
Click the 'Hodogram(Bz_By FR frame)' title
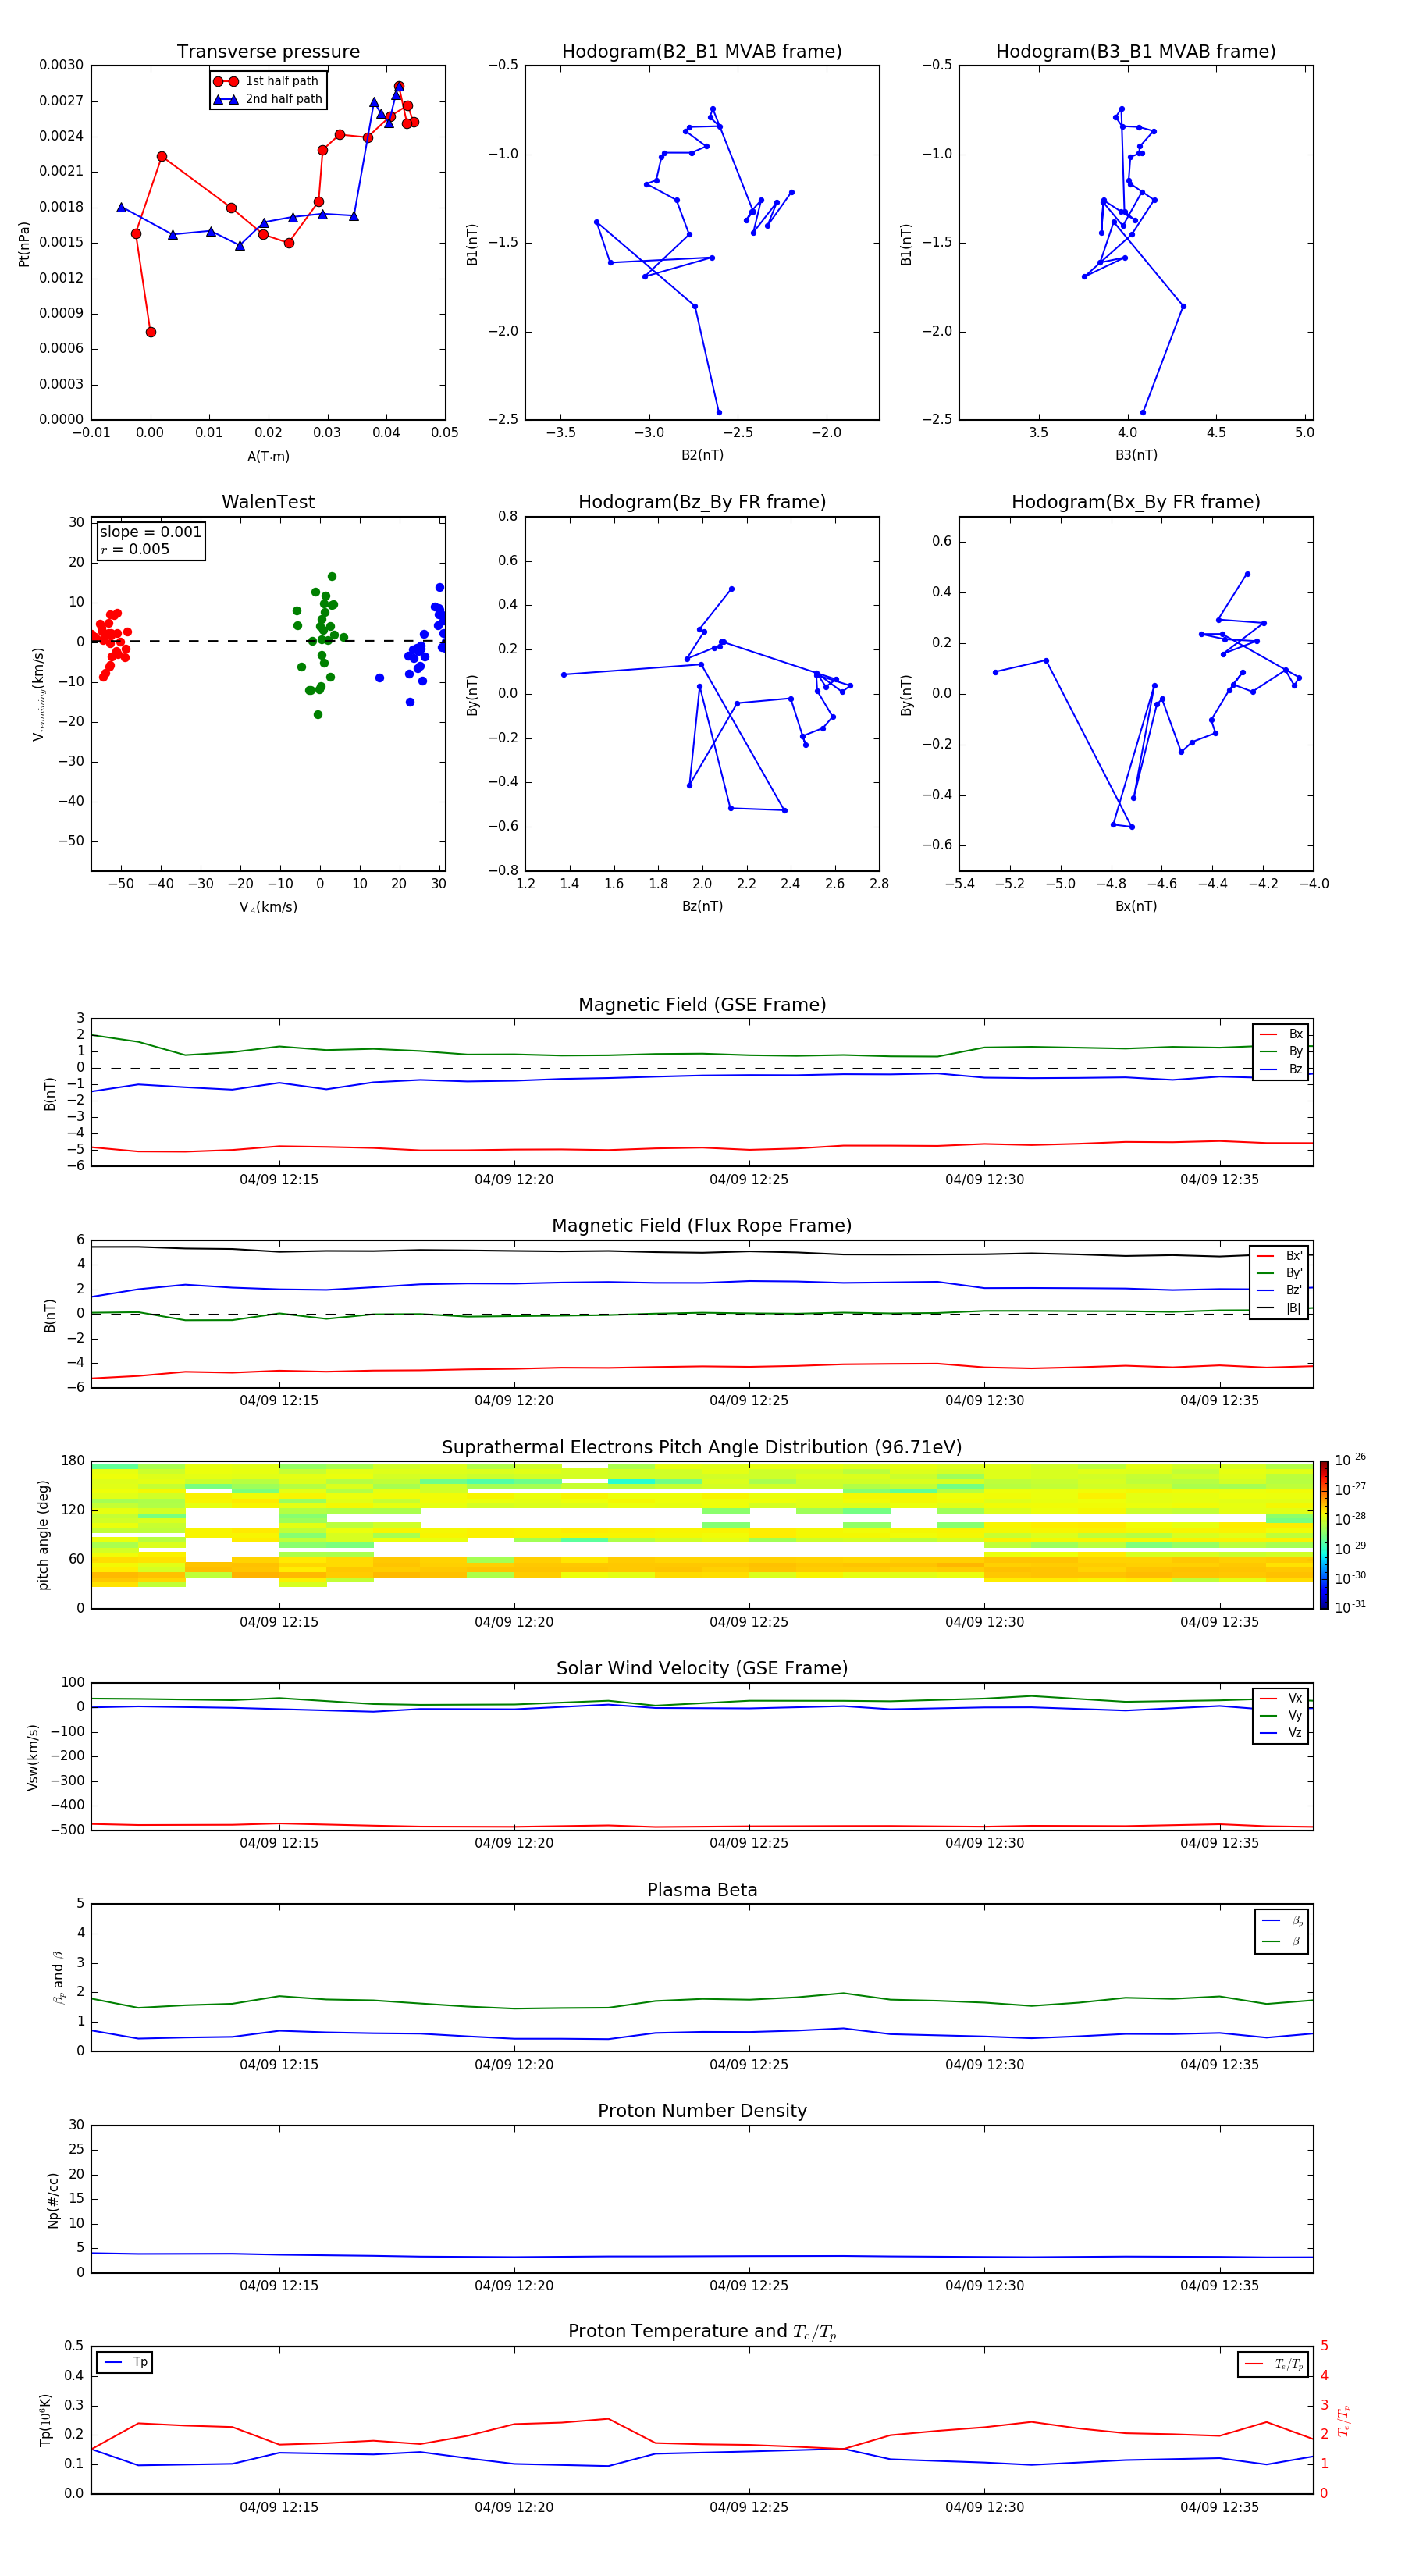coord(702,502)
